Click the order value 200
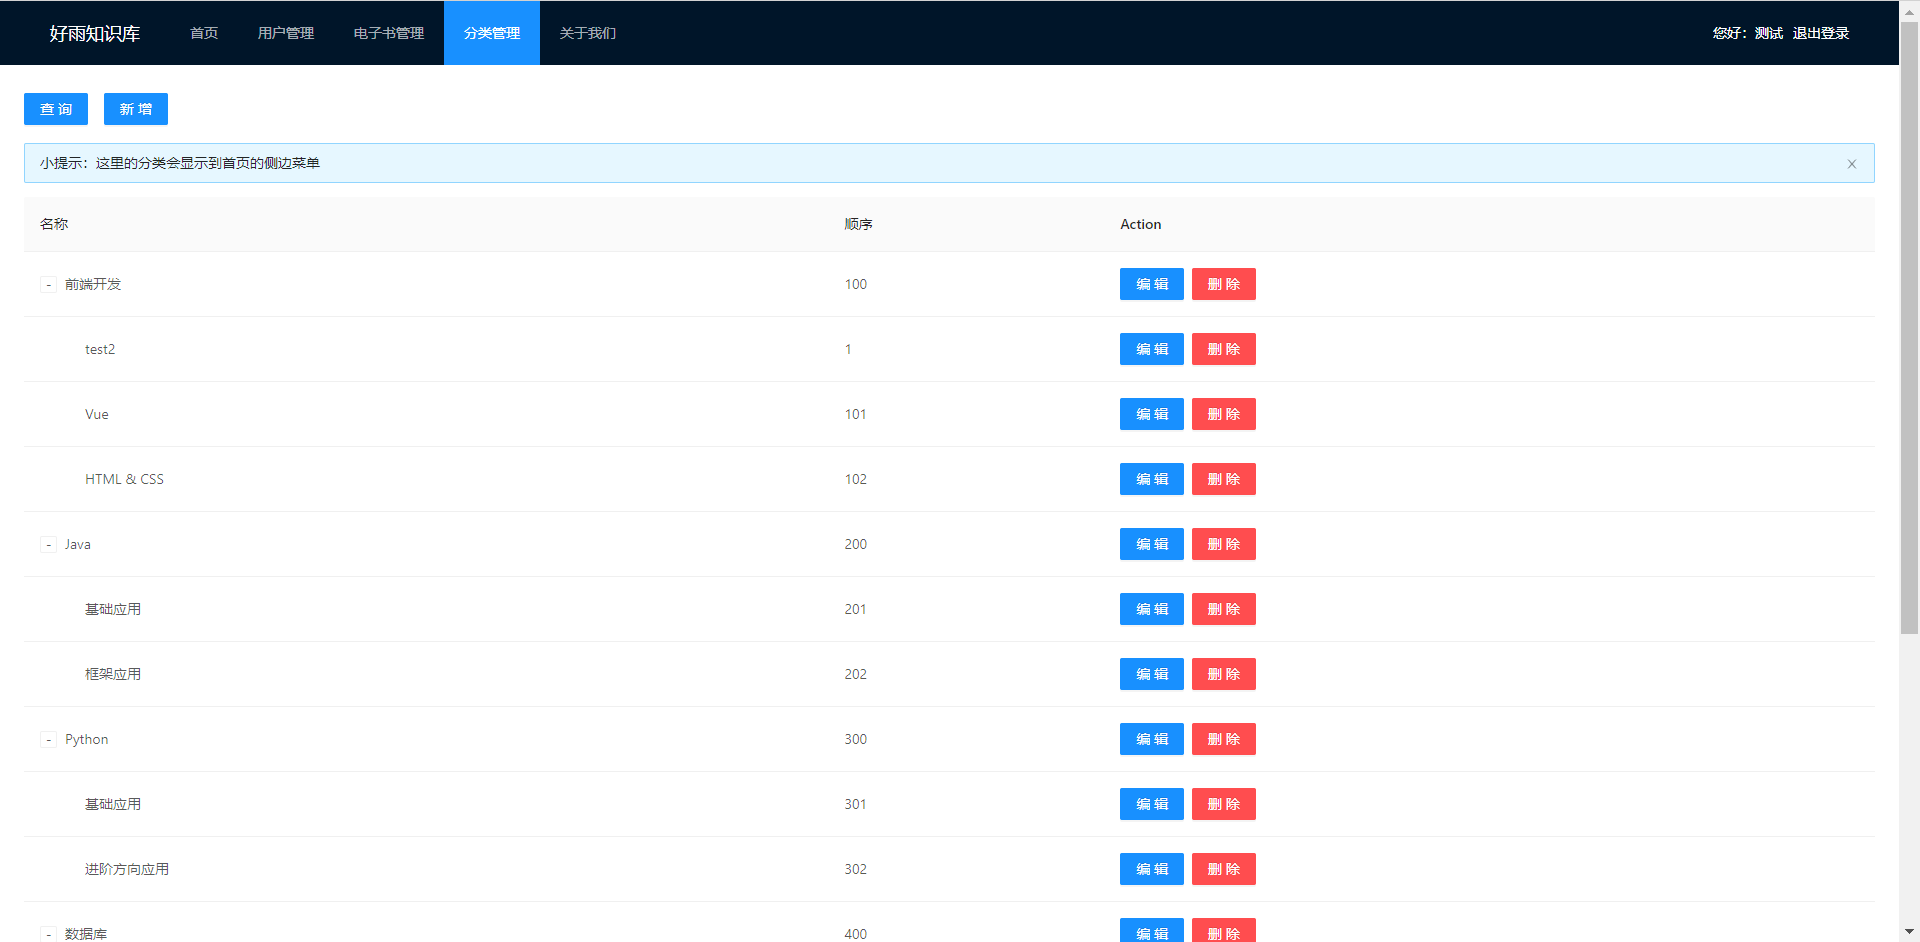 click(856, 544)
